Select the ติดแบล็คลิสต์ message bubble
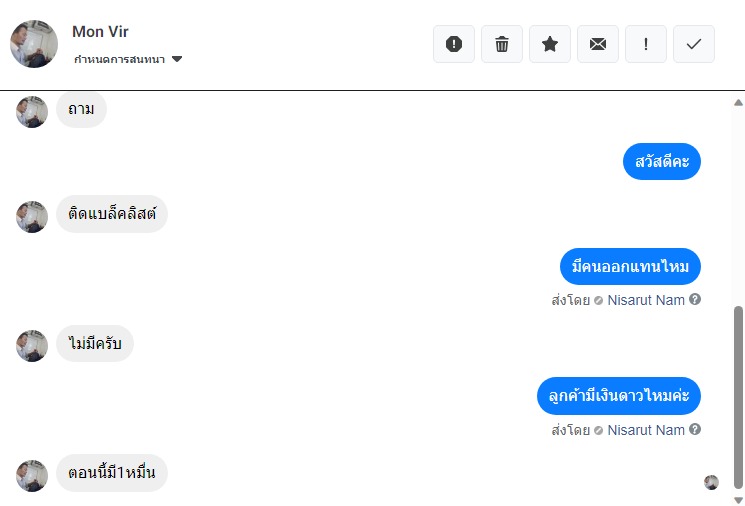Image resolution: width=745 pixels, height=506 pixels. (x=112, y=214)
